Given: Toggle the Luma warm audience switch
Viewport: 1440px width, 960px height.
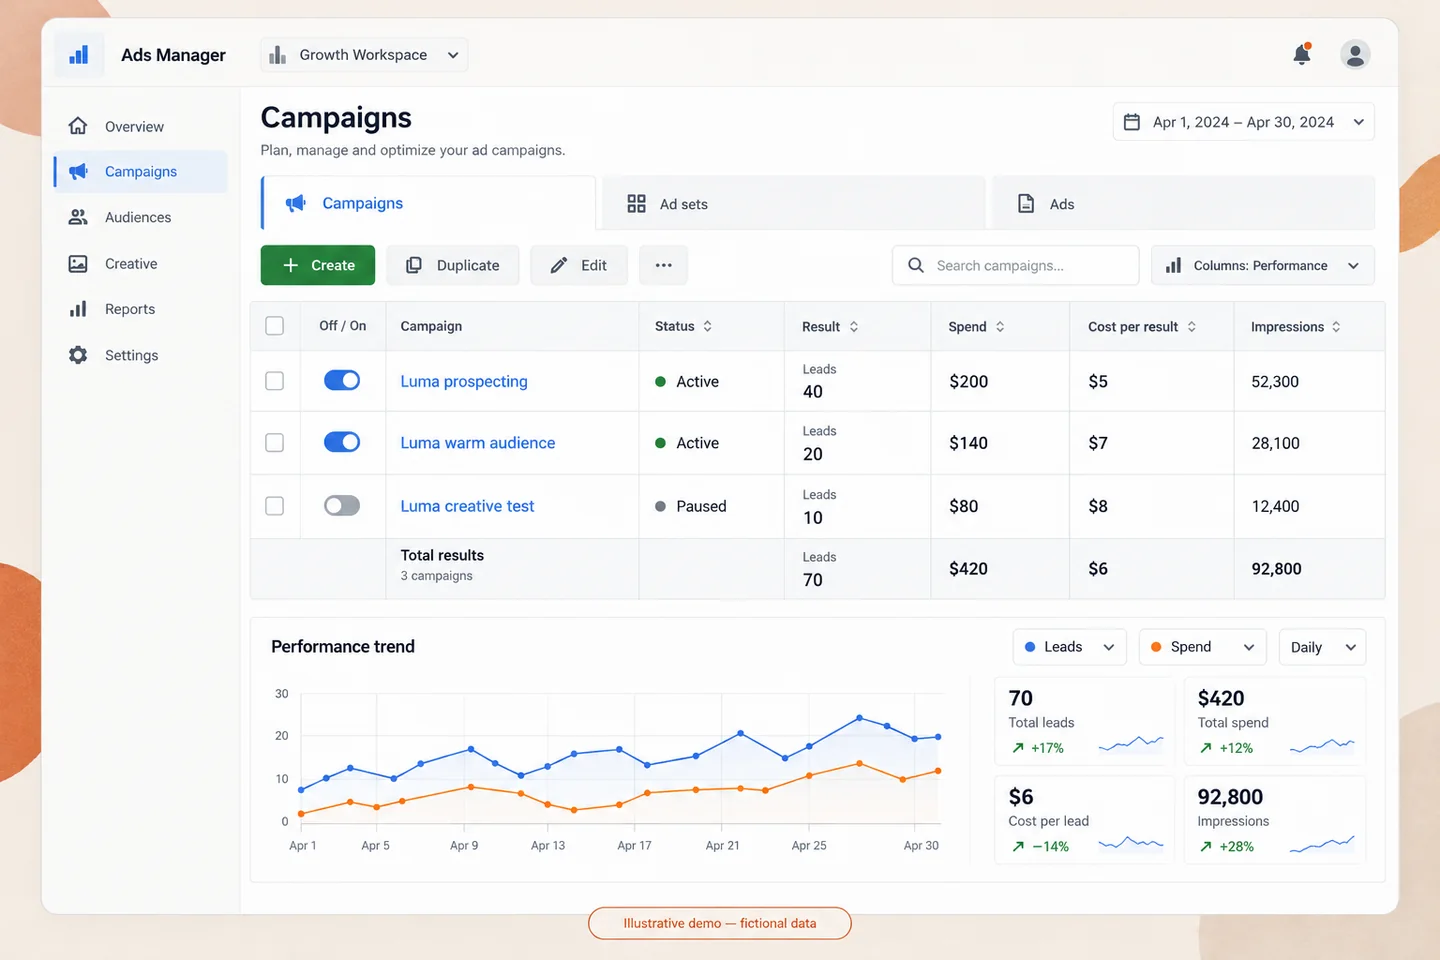Looking at the screenshot, I should click(x=342, y=442).
